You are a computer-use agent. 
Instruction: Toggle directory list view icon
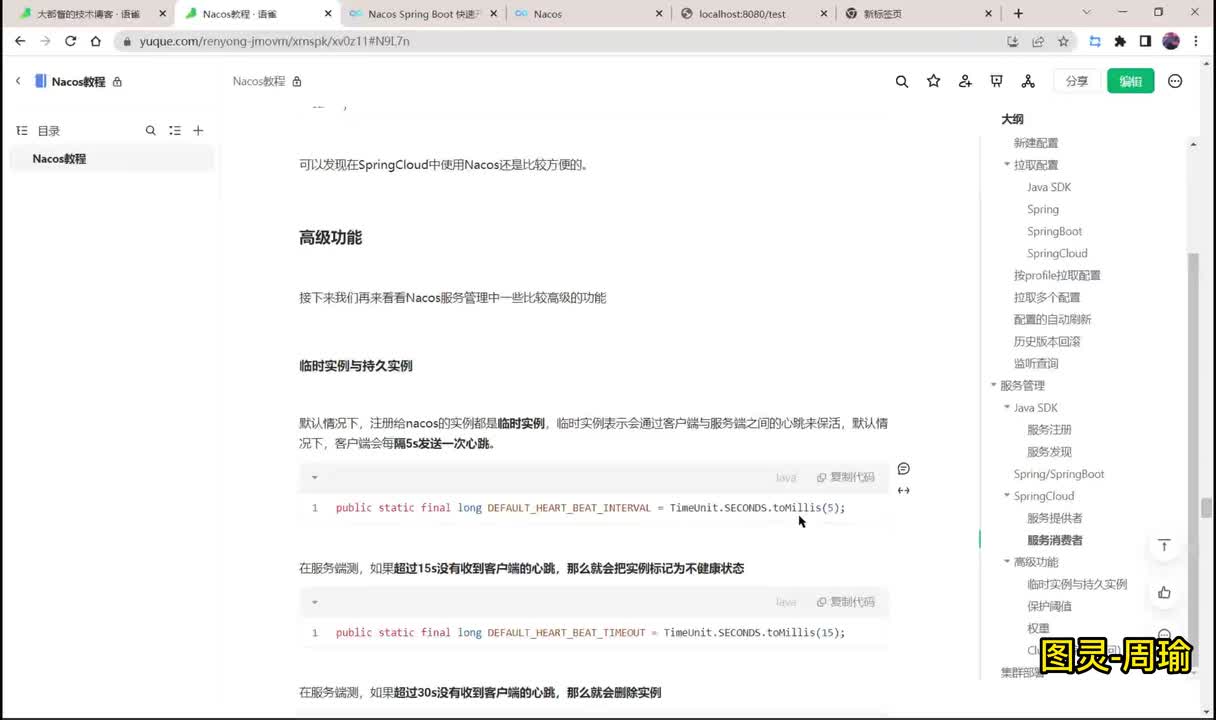tap(175, 130)
